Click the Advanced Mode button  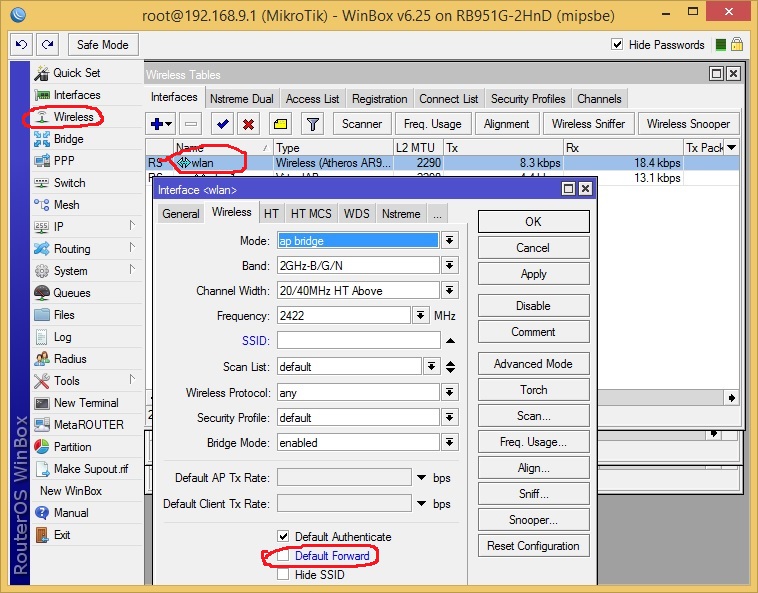coord(533,363)
